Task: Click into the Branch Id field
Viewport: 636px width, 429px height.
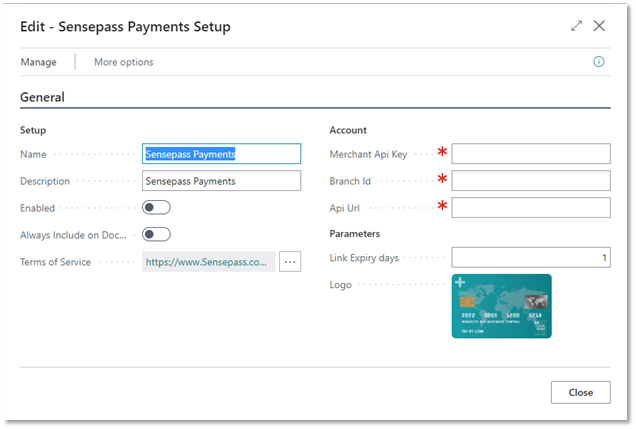Action: click(531, 181)
